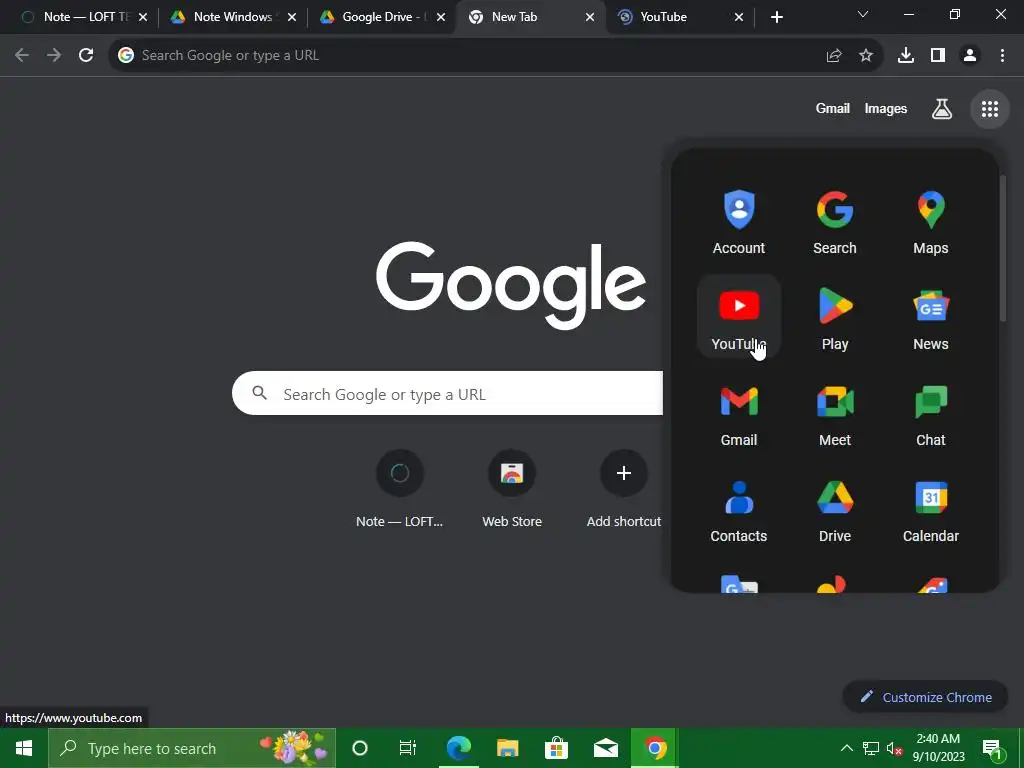Screen dimensions: 1024x768
Task: Click Chrome icon on the taskbar
Action: [x=654, y=748]
